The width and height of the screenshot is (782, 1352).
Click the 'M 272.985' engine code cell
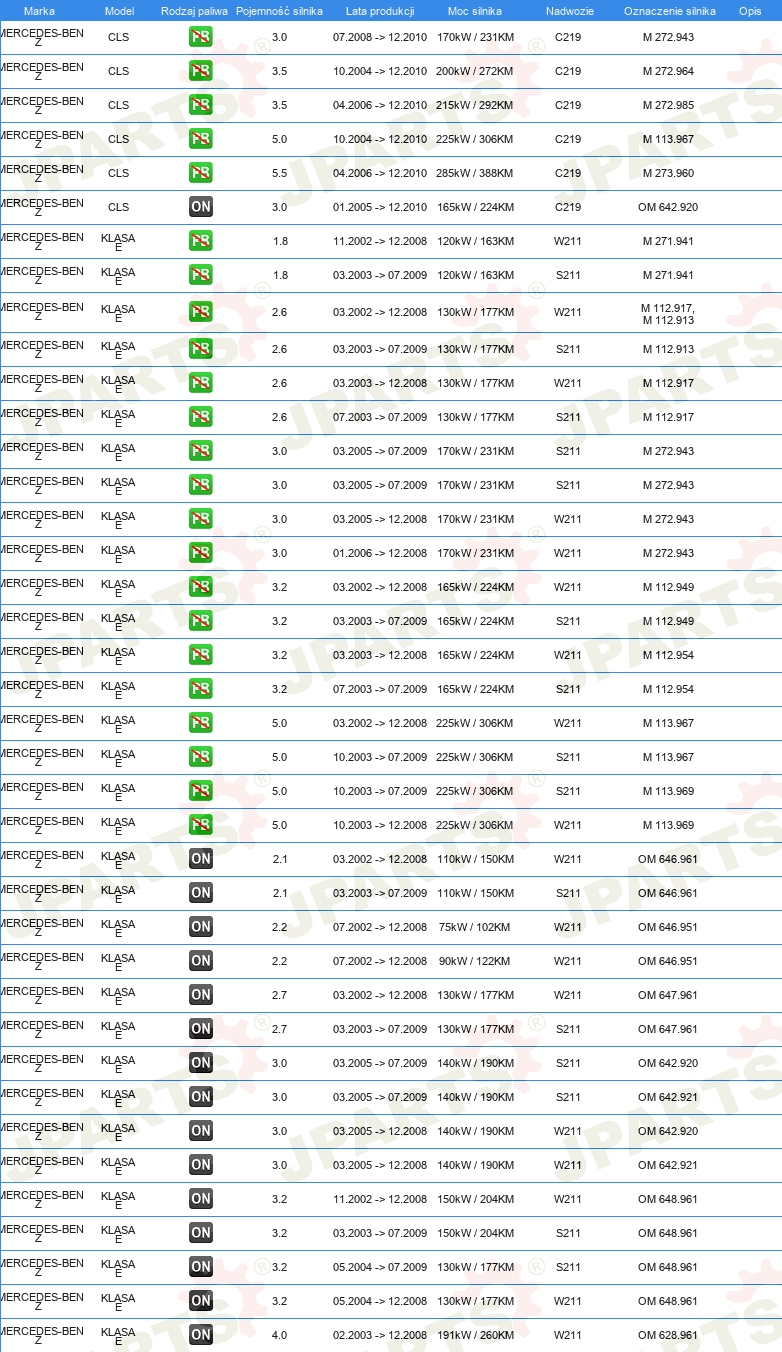click(668, 105)
